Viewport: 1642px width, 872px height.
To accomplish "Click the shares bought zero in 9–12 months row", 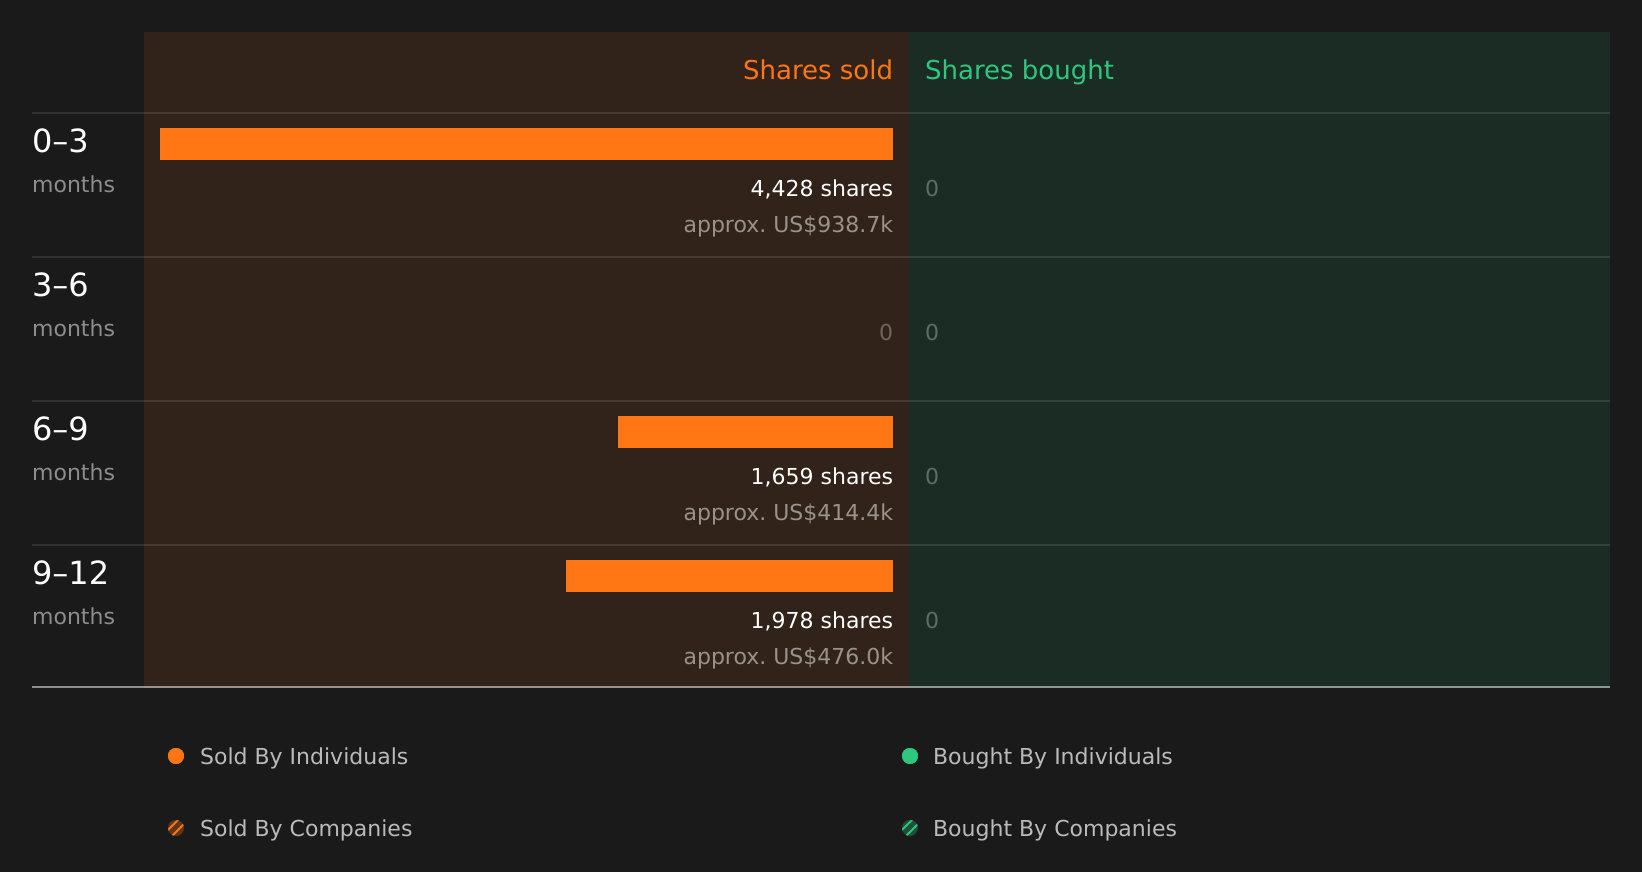I will [x=932, y=621].
